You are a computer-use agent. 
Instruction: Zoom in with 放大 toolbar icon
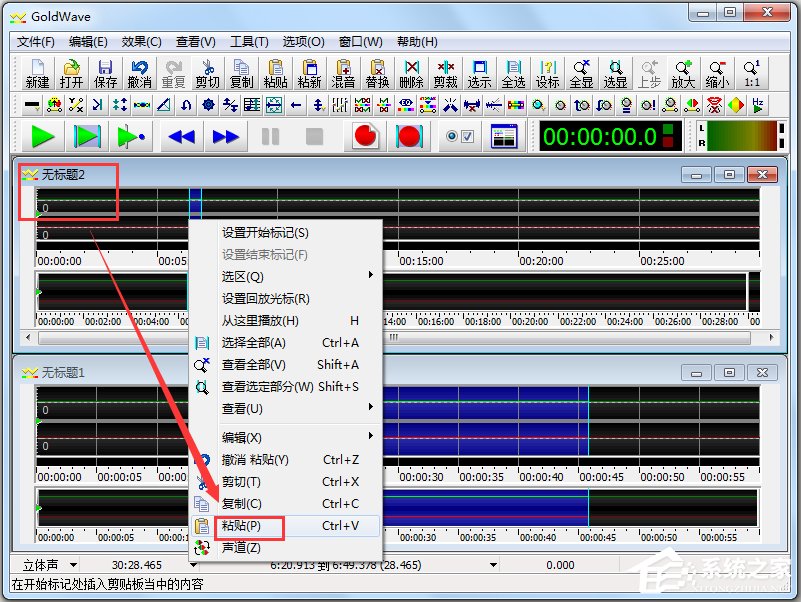click(x=683, y=74)
